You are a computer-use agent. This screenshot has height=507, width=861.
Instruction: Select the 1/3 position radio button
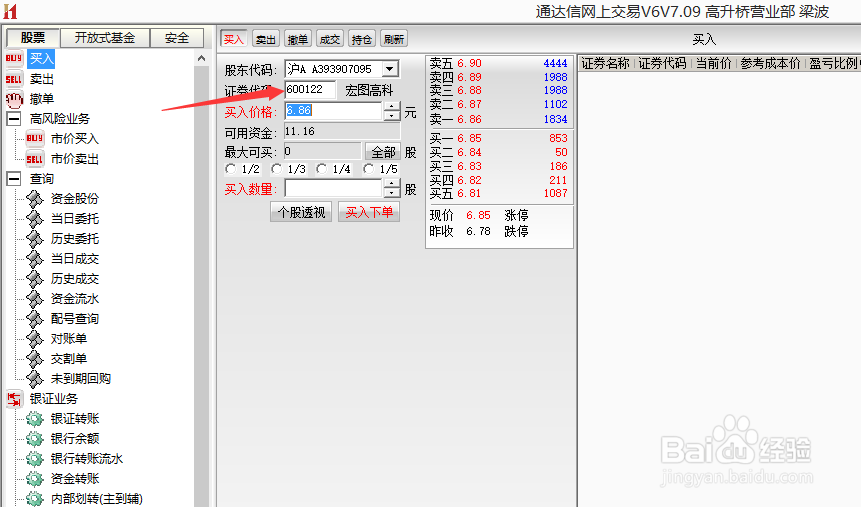coord(276,169)
